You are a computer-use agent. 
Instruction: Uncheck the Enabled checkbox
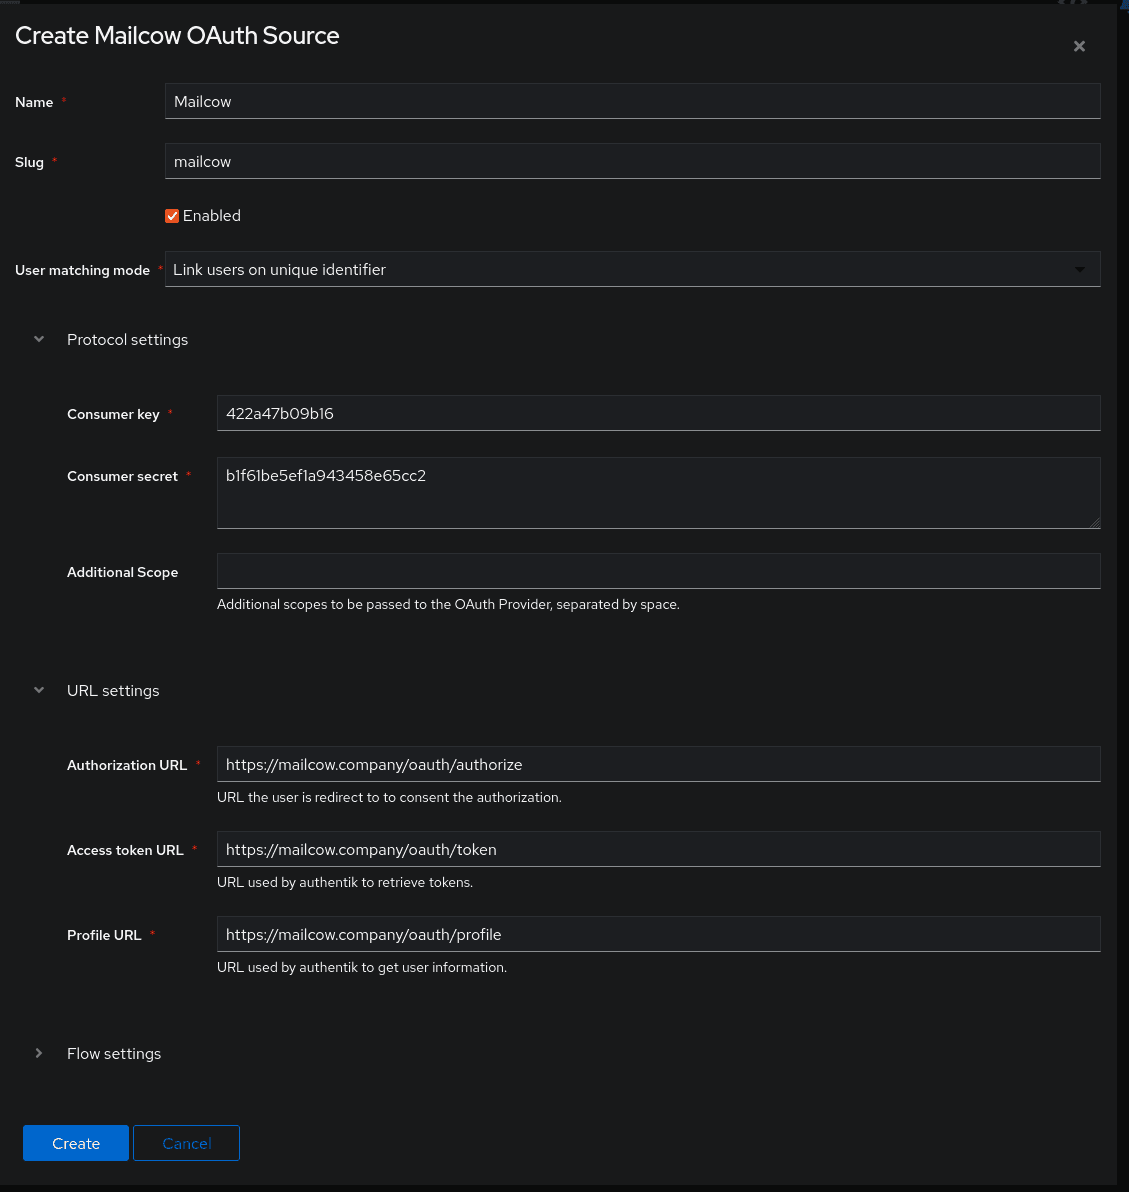click(172, 216)
